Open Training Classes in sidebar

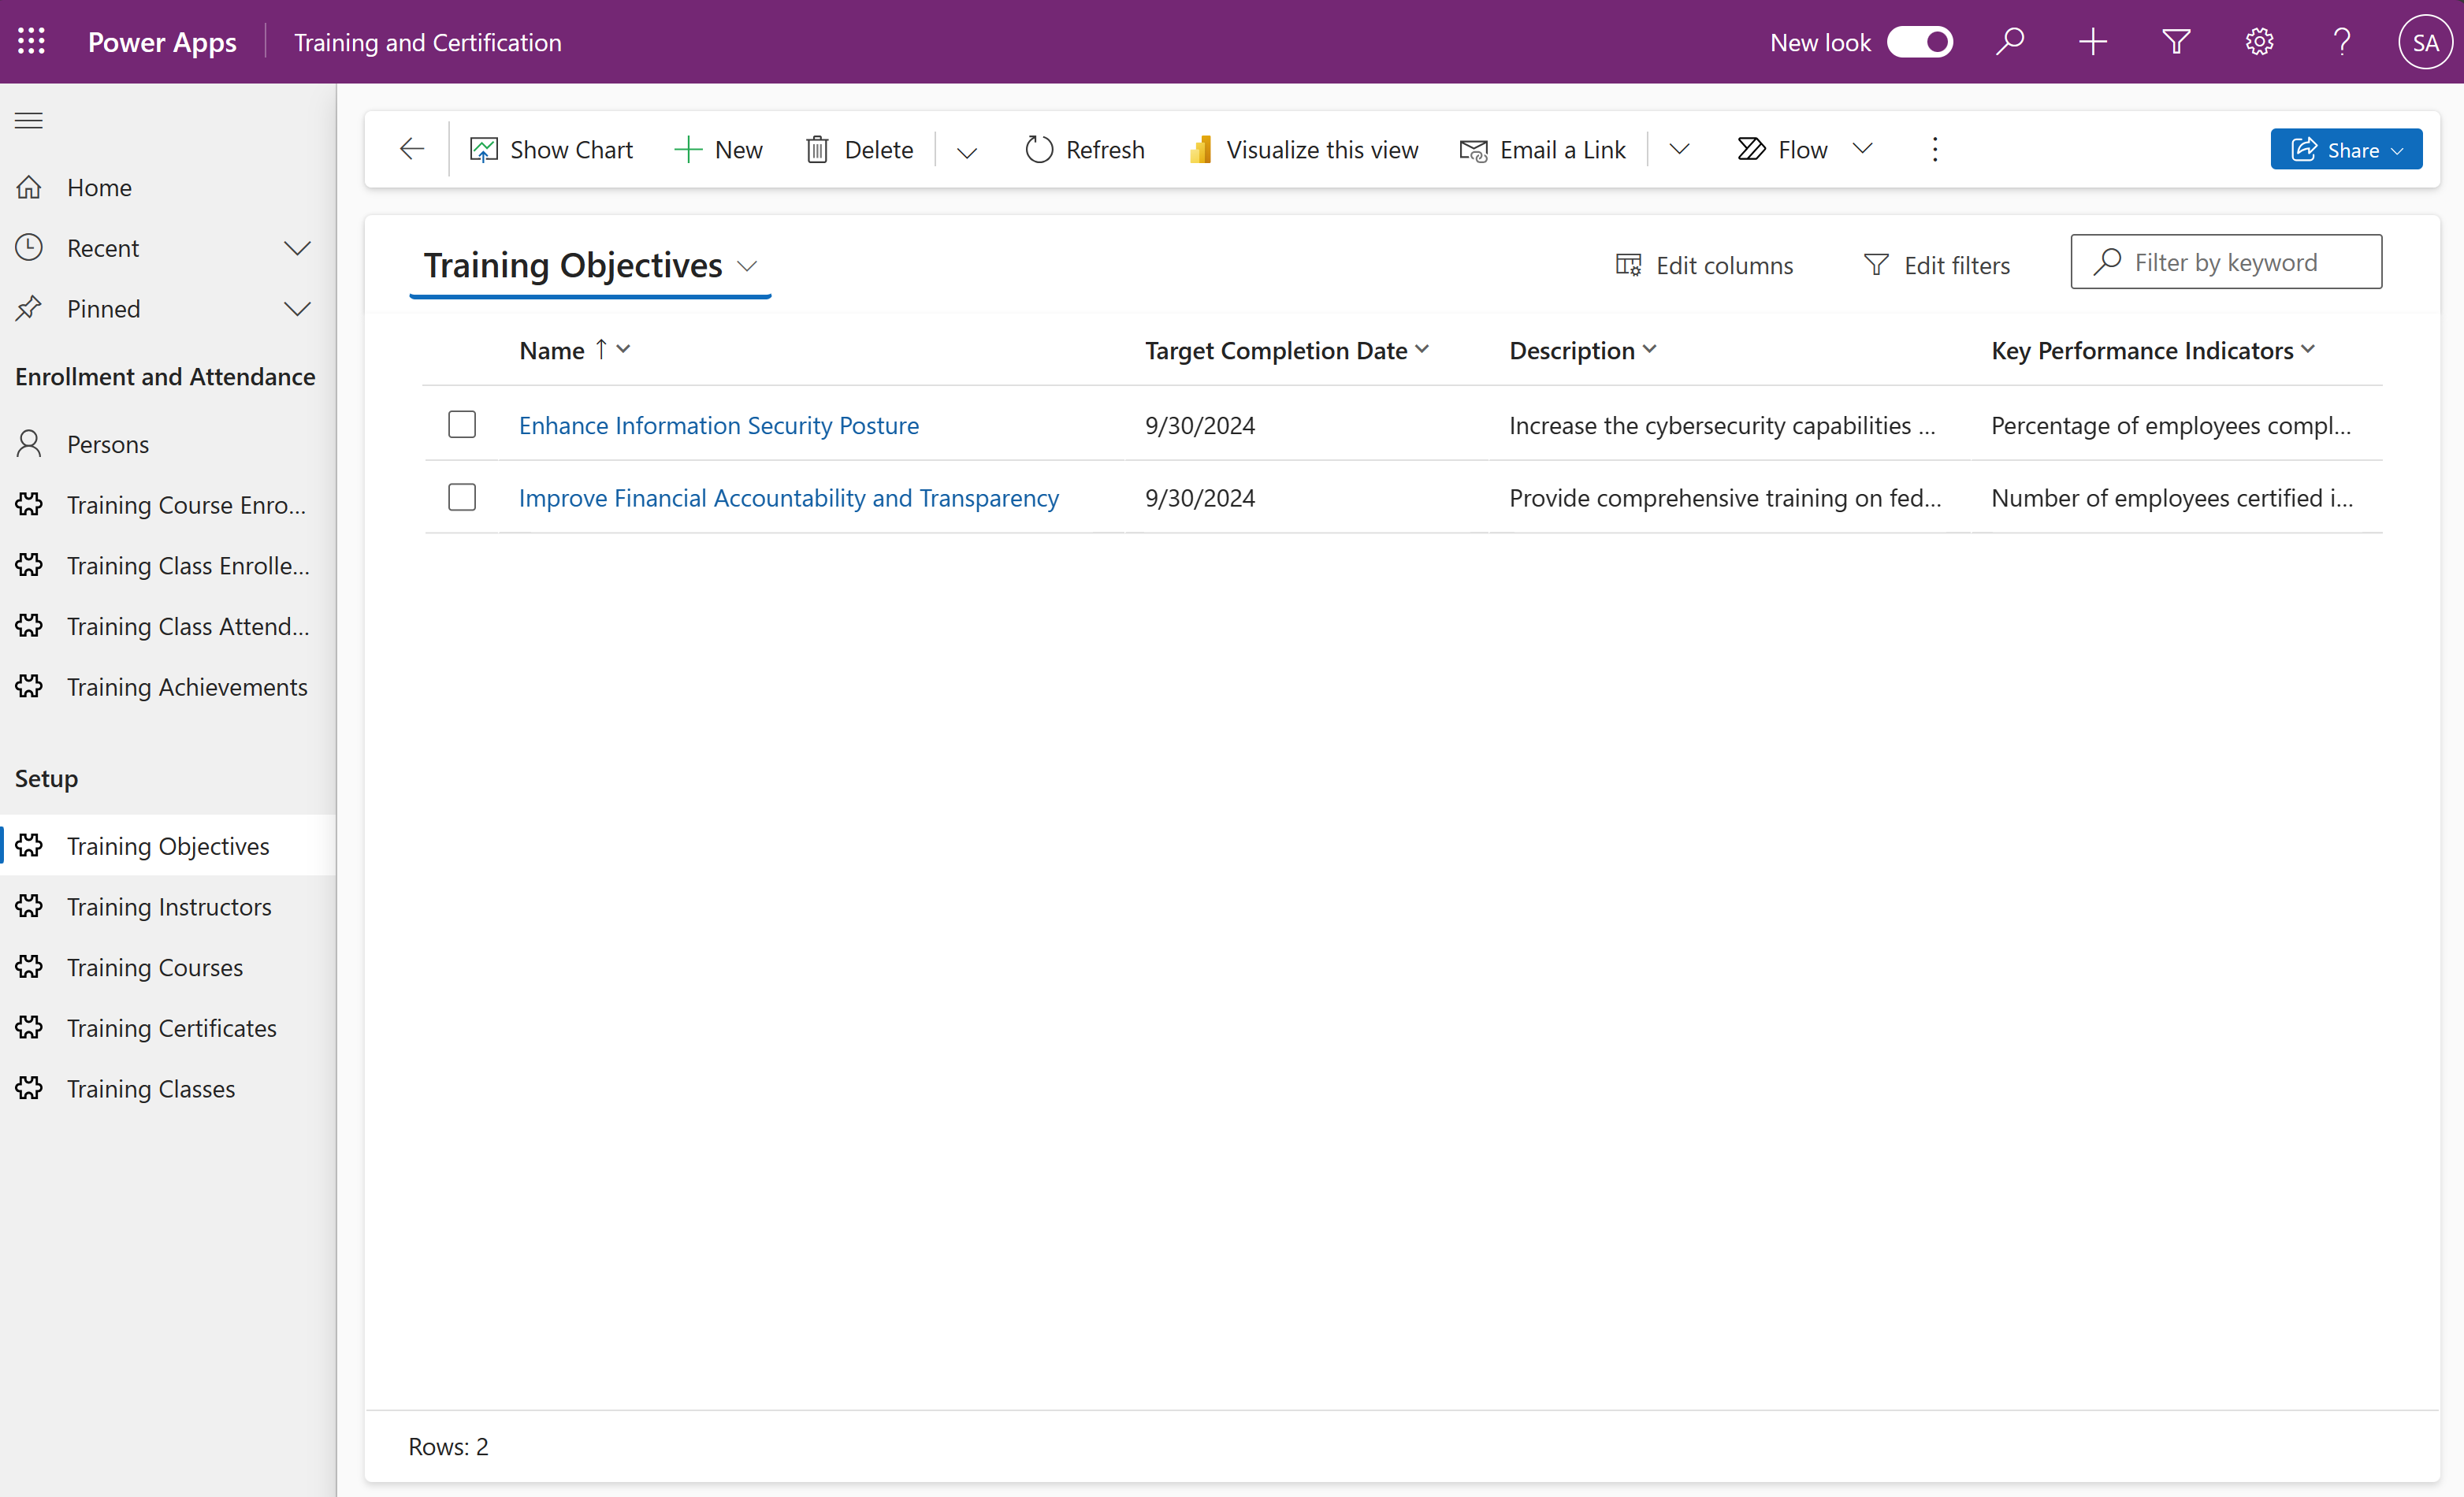click(168, 1089)
